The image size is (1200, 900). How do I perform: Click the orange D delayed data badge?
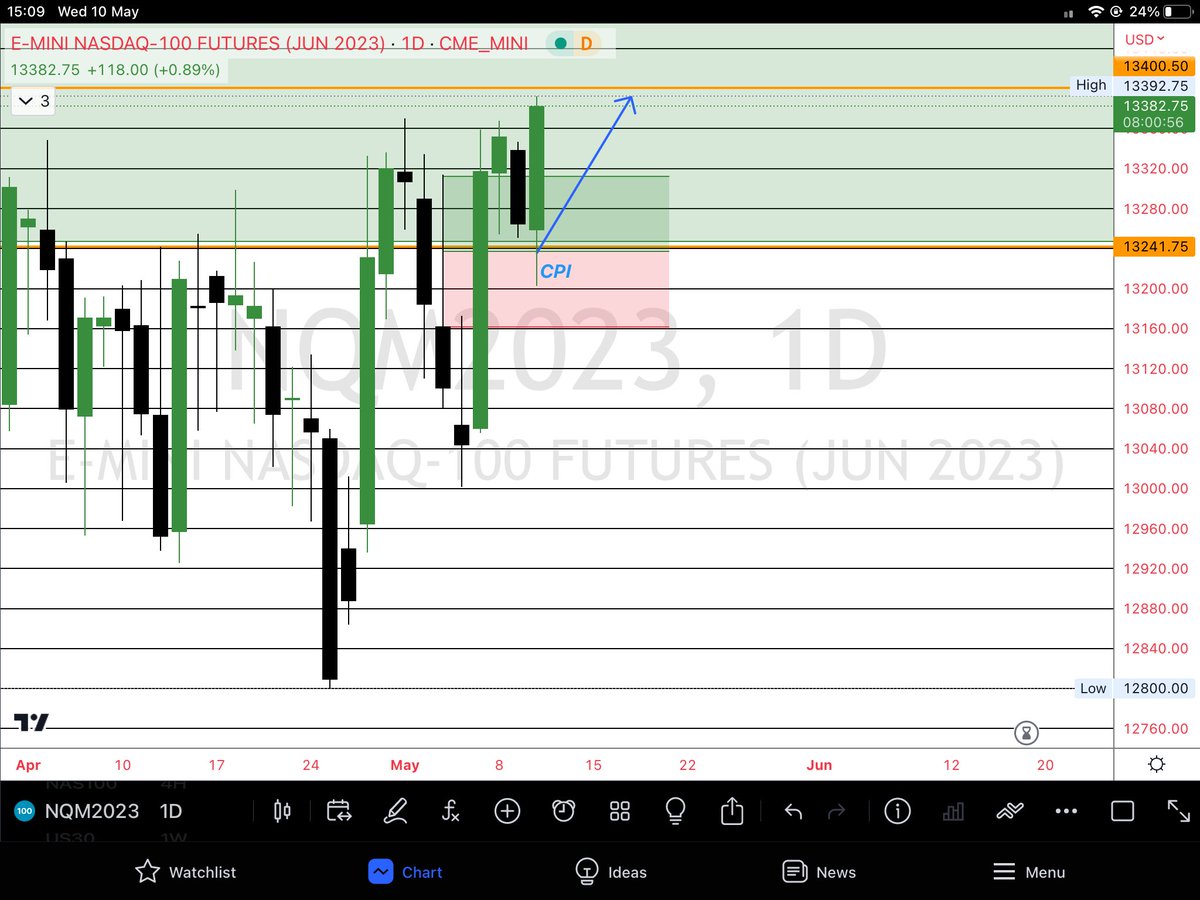(587, 44)
